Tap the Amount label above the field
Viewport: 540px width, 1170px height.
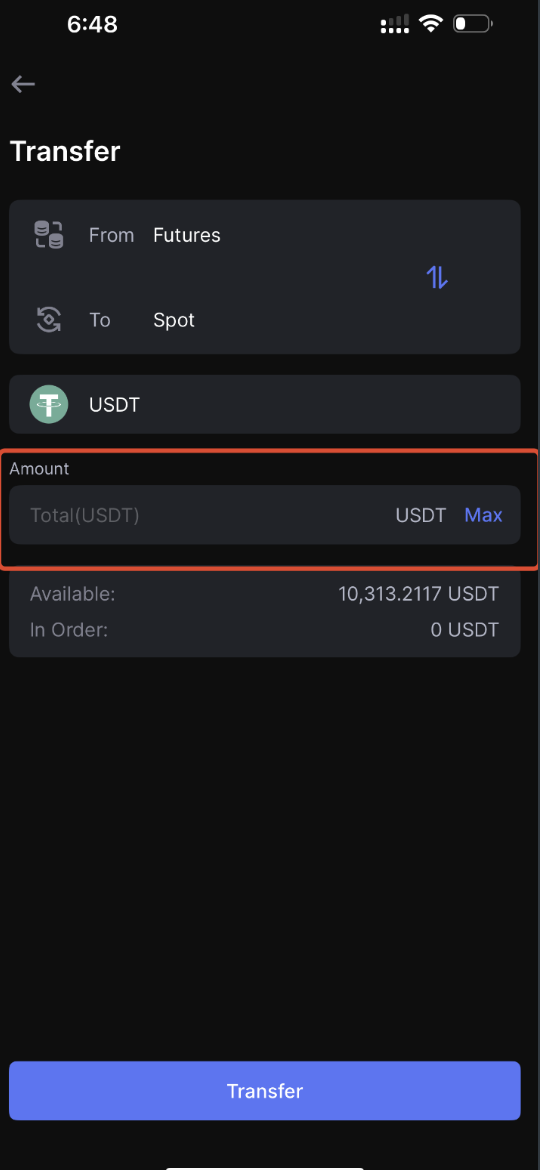39,469
